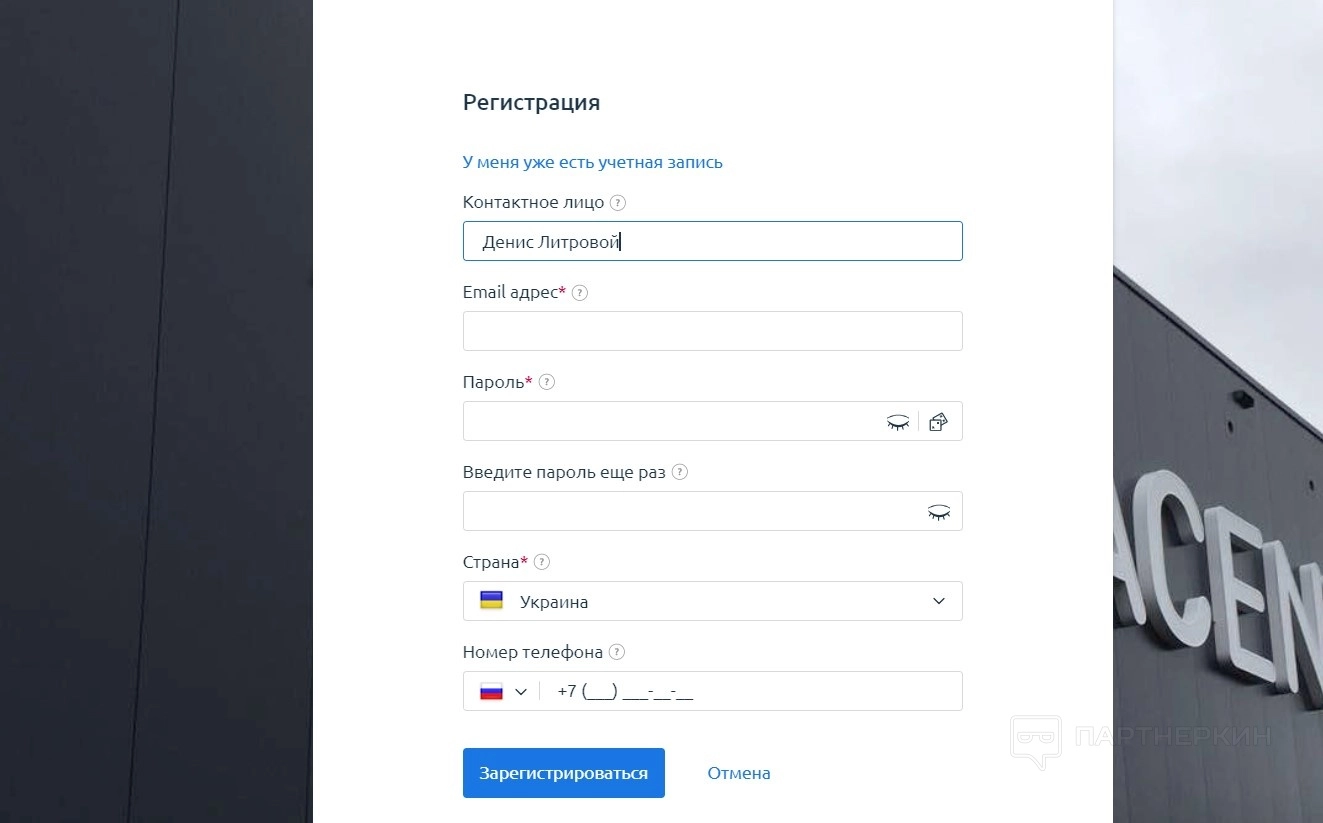Viewport: 1323px width, 823px height.
Task: Click help icon beside Номер телефона
Action: coord(617,652)
